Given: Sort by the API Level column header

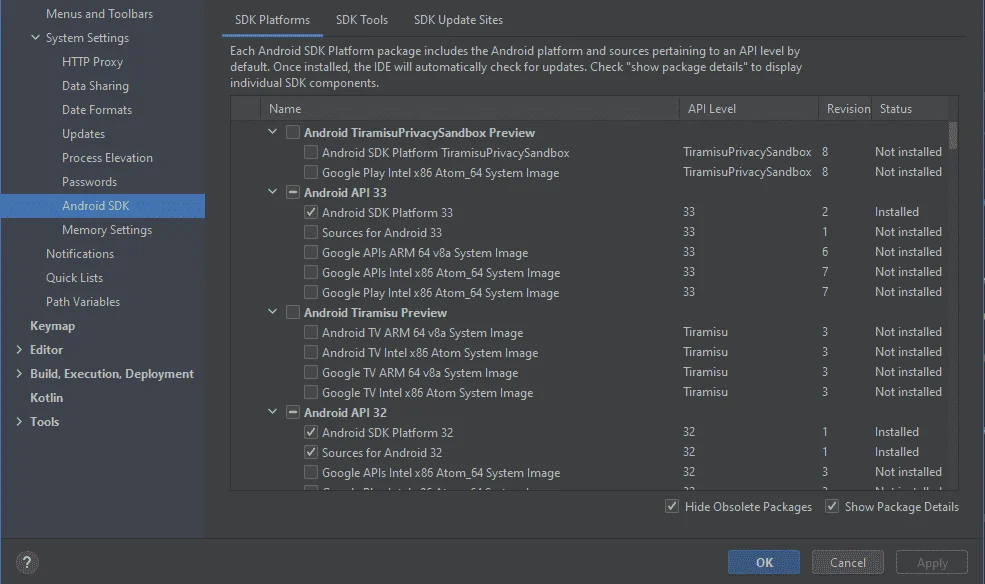Looking at the screenshot, I should pos(749,109).
